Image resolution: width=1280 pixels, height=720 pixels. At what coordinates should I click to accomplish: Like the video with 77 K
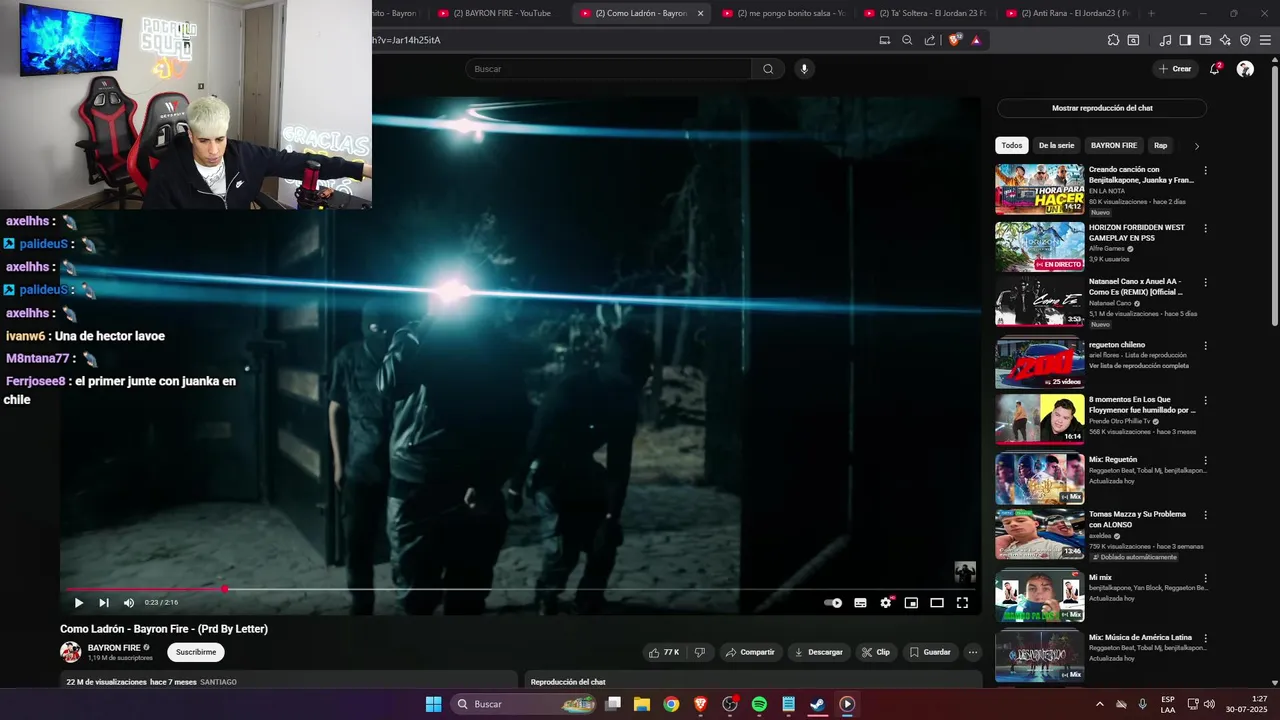point(663,652)
